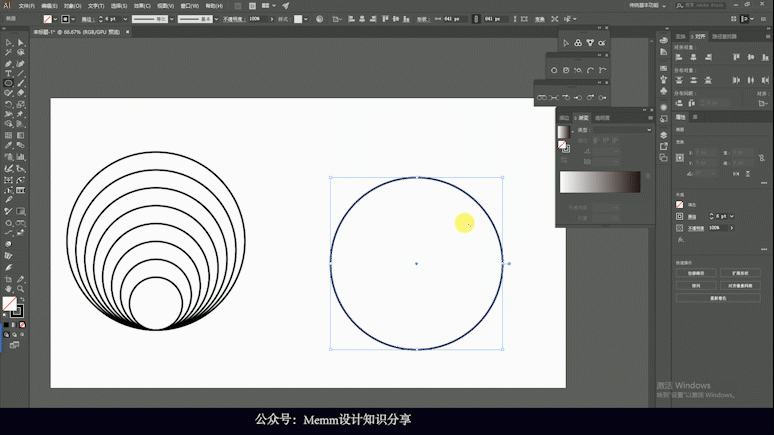The height and width of the screenshot is (435, 774).
Task: Select the Hand tool
Action: point(8,289)
